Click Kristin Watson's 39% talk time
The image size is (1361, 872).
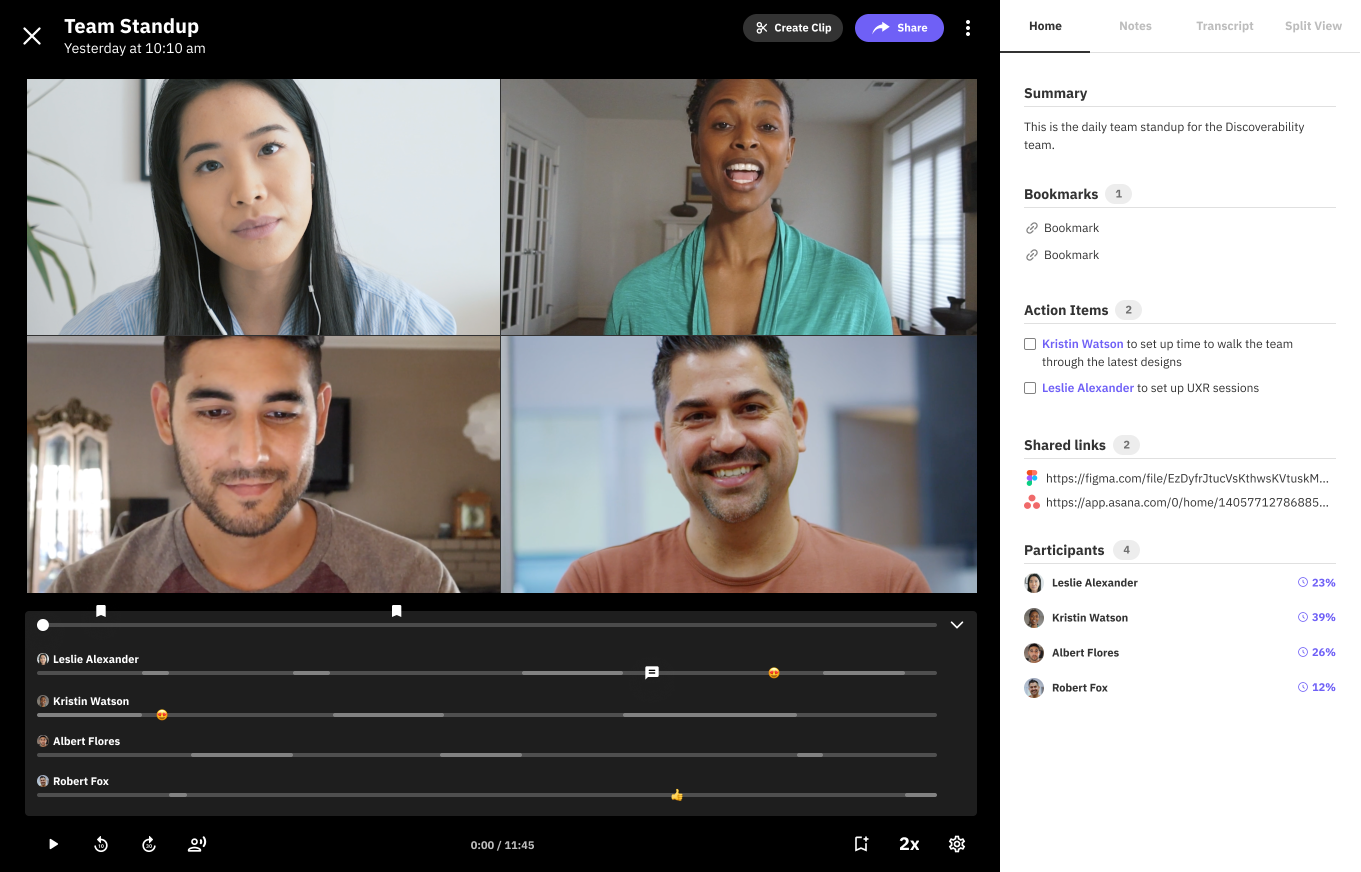[1316, 618]
